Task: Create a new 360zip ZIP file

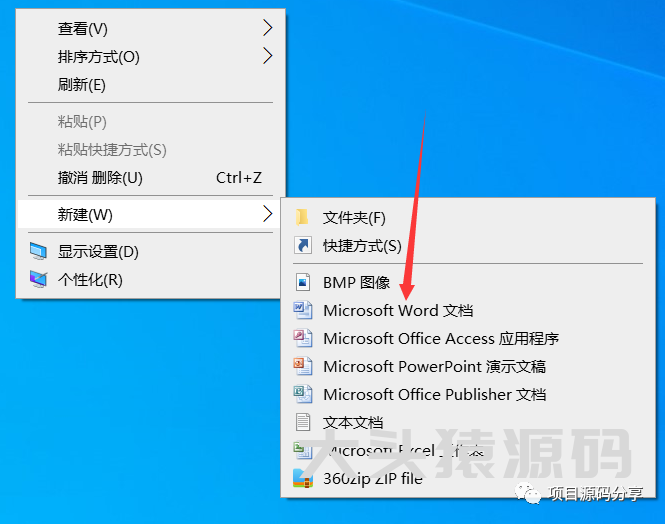Action: [468, 478]
